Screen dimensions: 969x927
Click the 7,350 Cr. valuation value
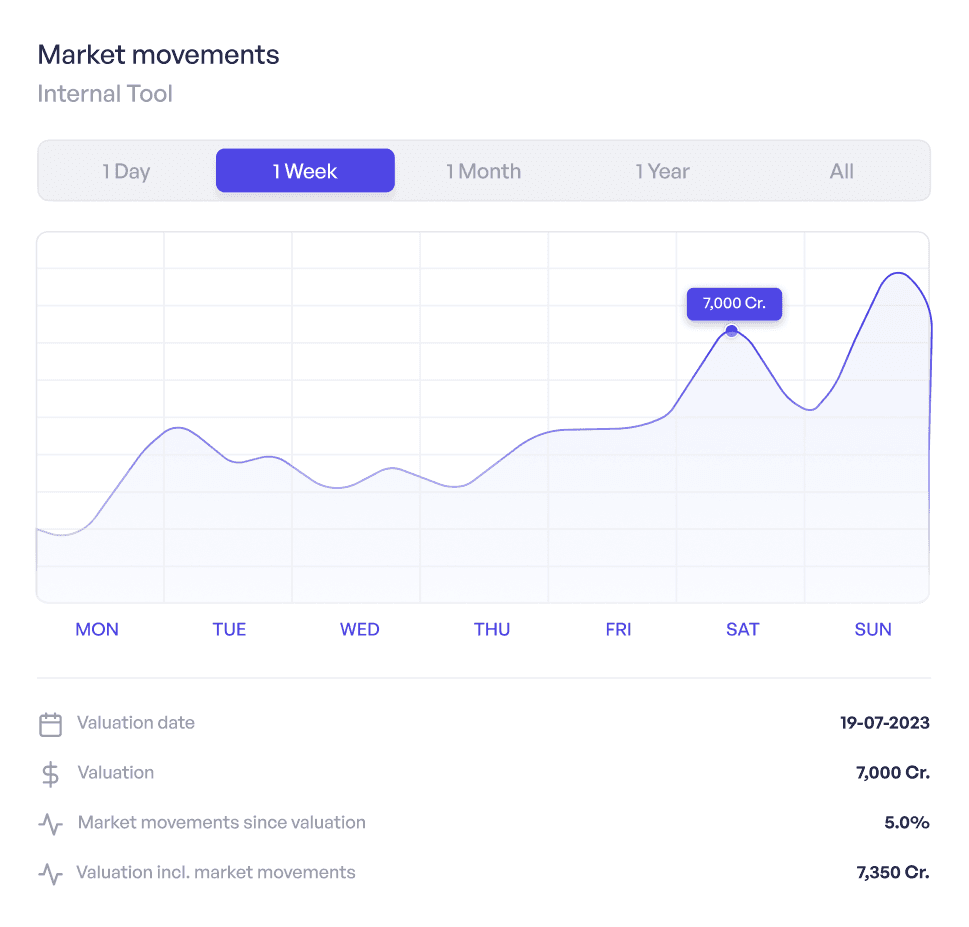point(893,872)
